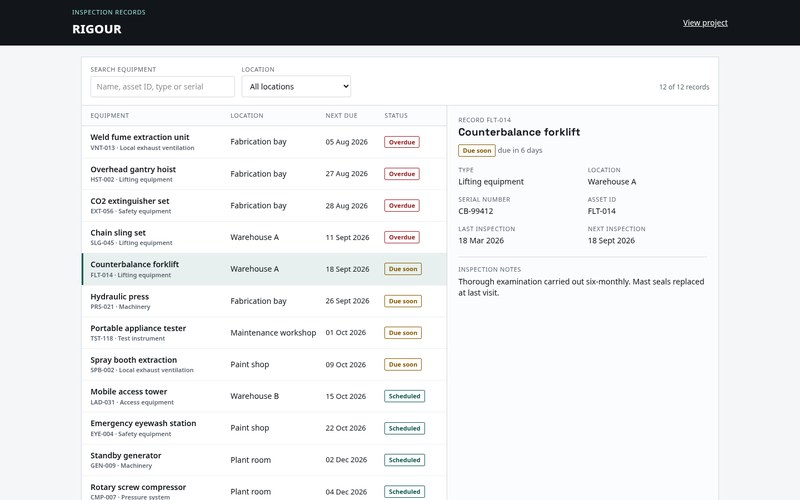Viewport: 800px width, 500px height.
Task: Select the Counterbalance forklift row
Action: 264,269
